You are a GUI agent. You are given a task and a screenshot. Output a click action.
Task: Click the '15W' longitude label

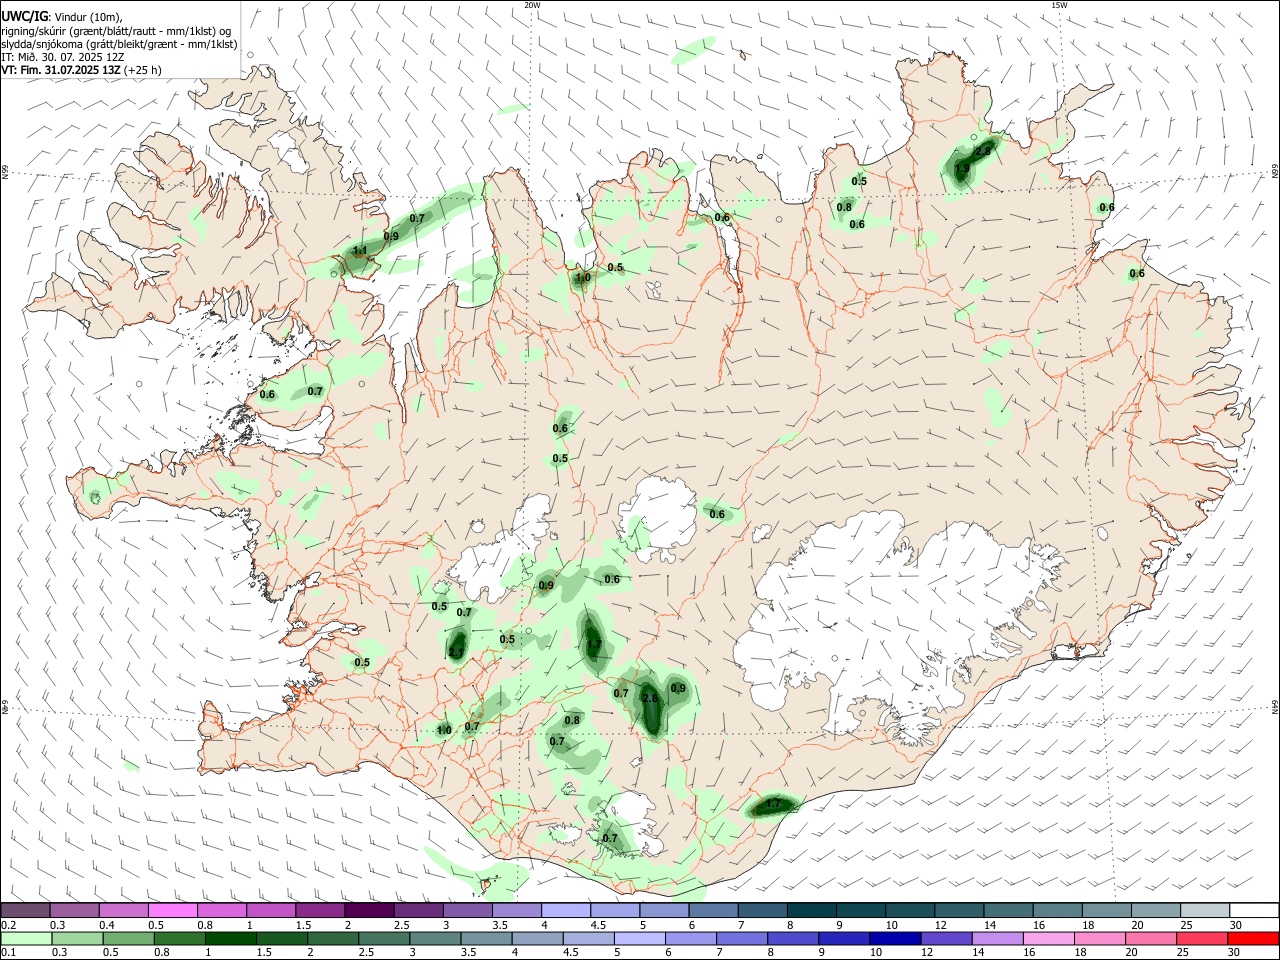tap(1060, 5)
